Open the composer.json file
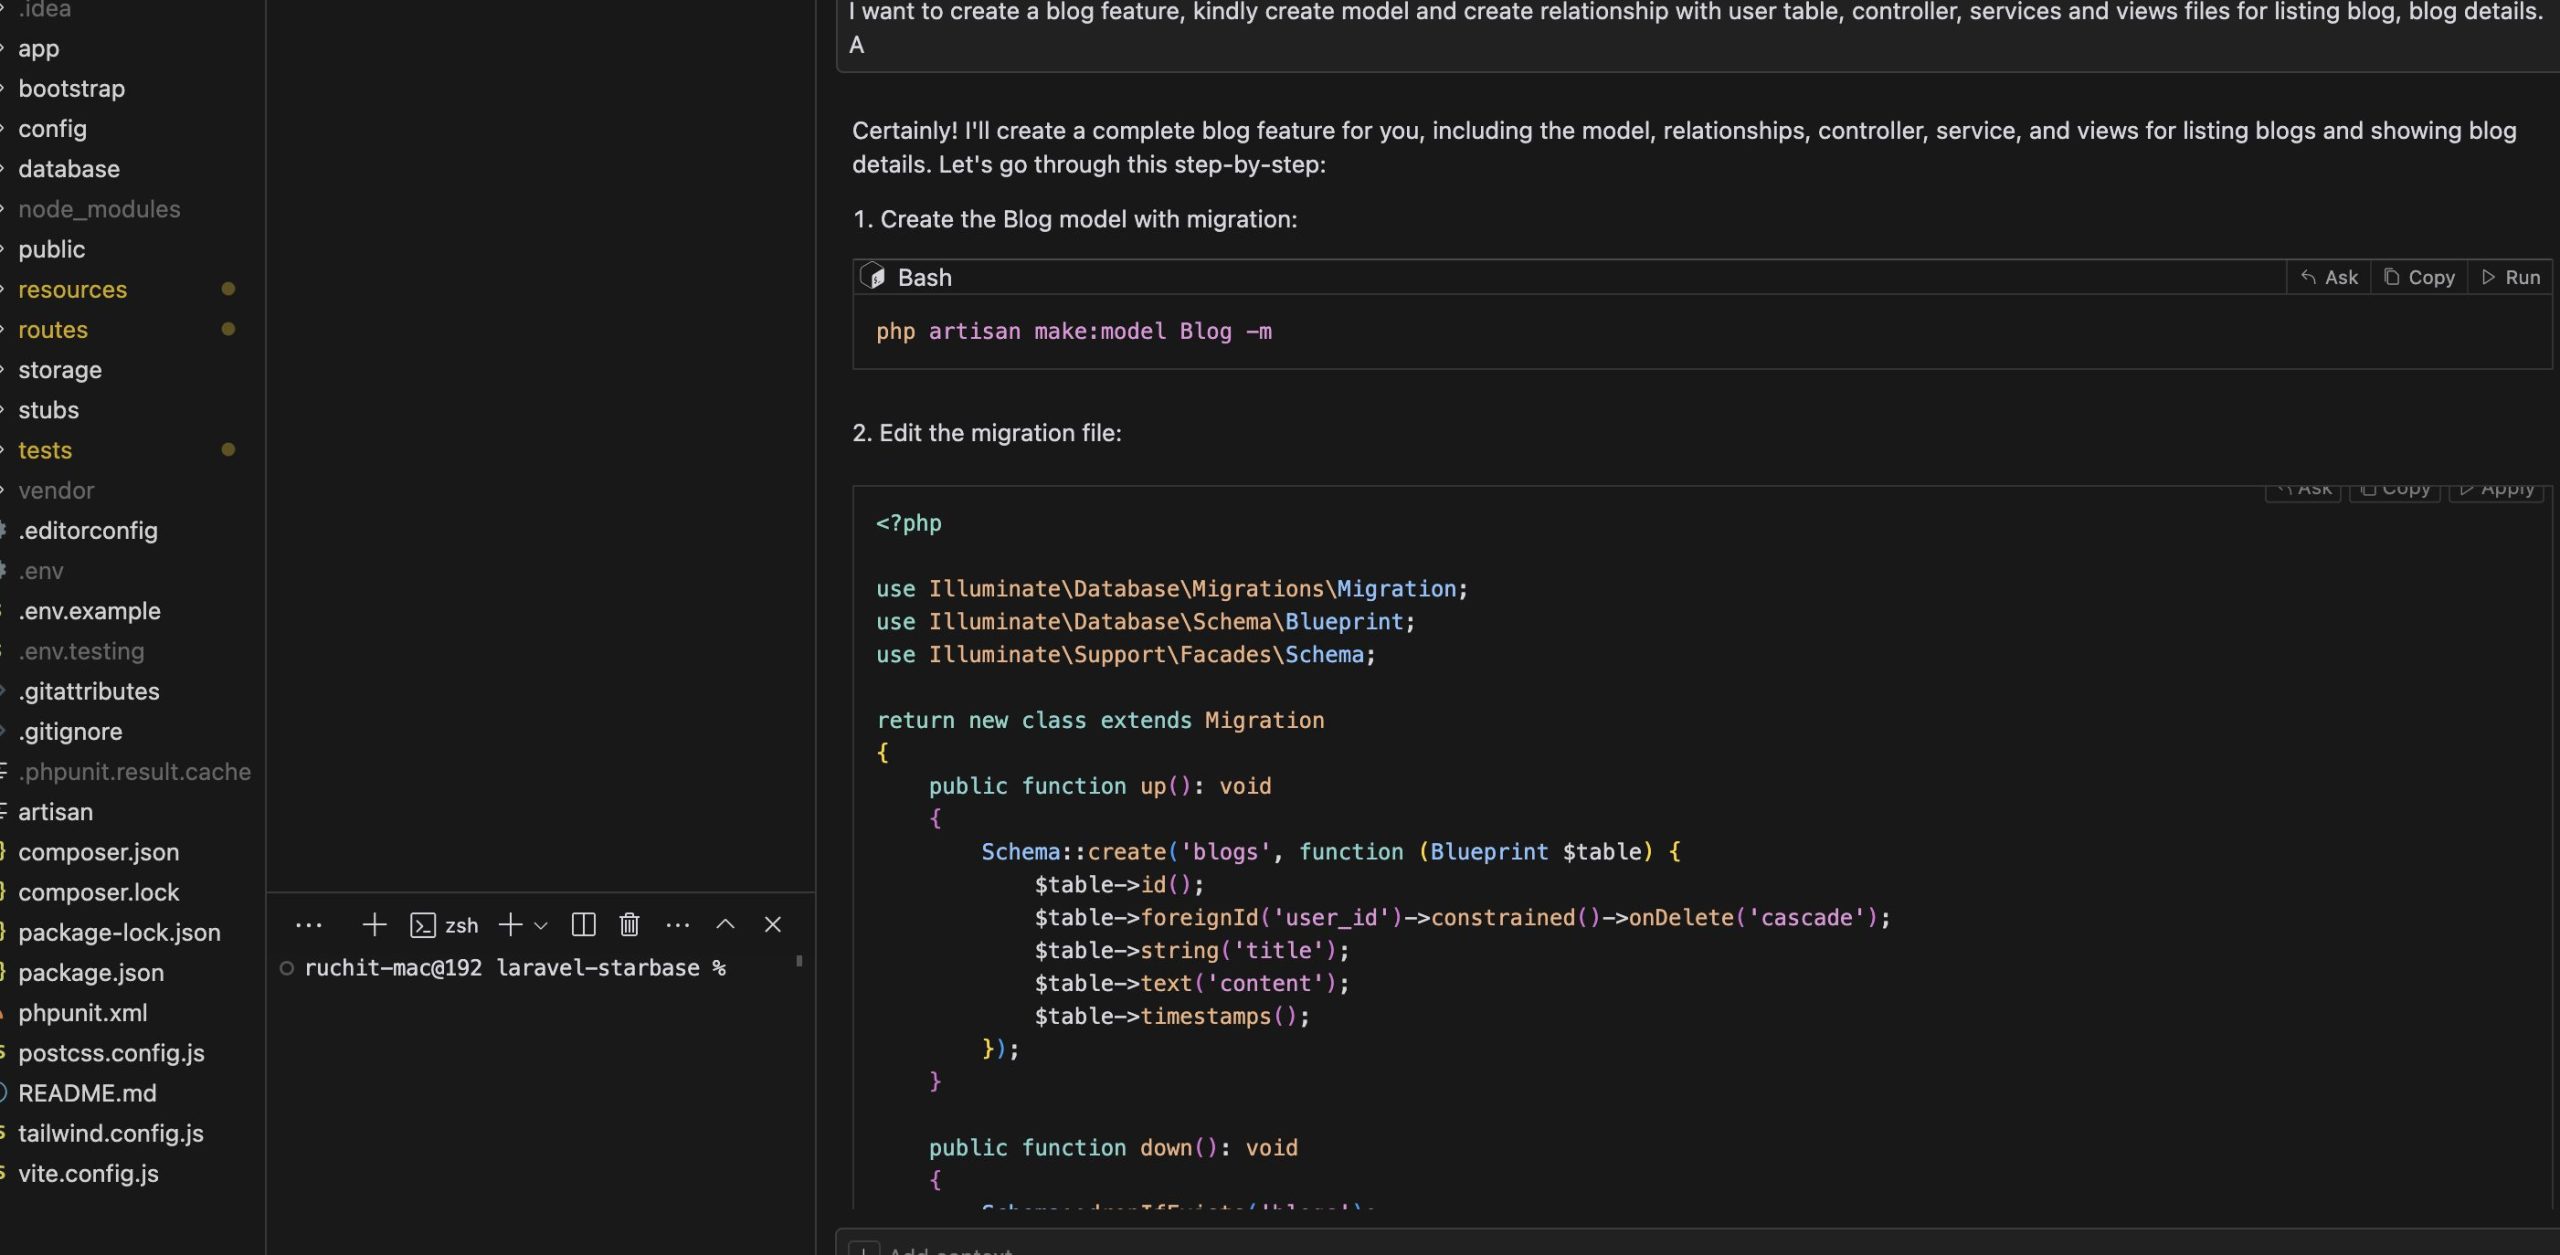The image size is (2560, 1255). point(98,852)
